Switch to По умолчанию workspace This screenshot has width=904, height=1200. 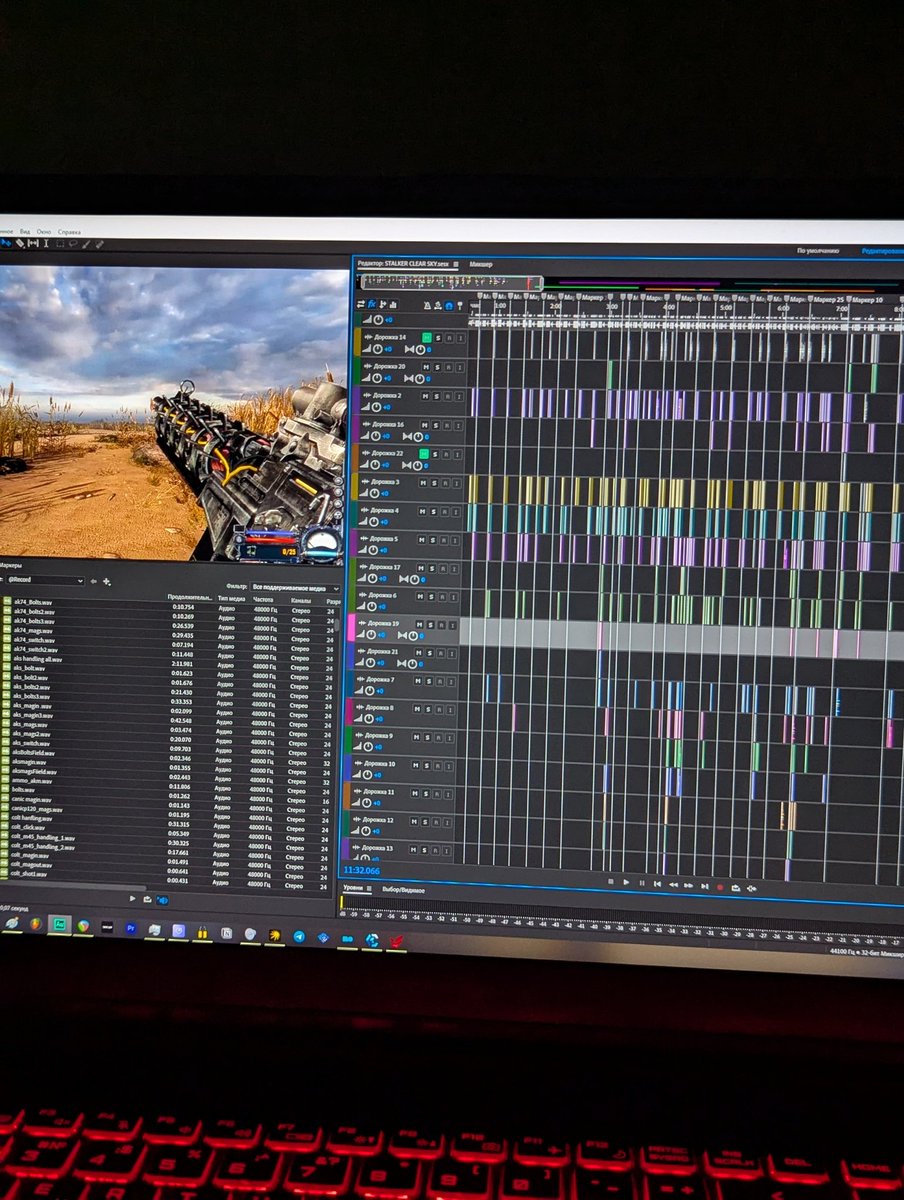(818, 250)
